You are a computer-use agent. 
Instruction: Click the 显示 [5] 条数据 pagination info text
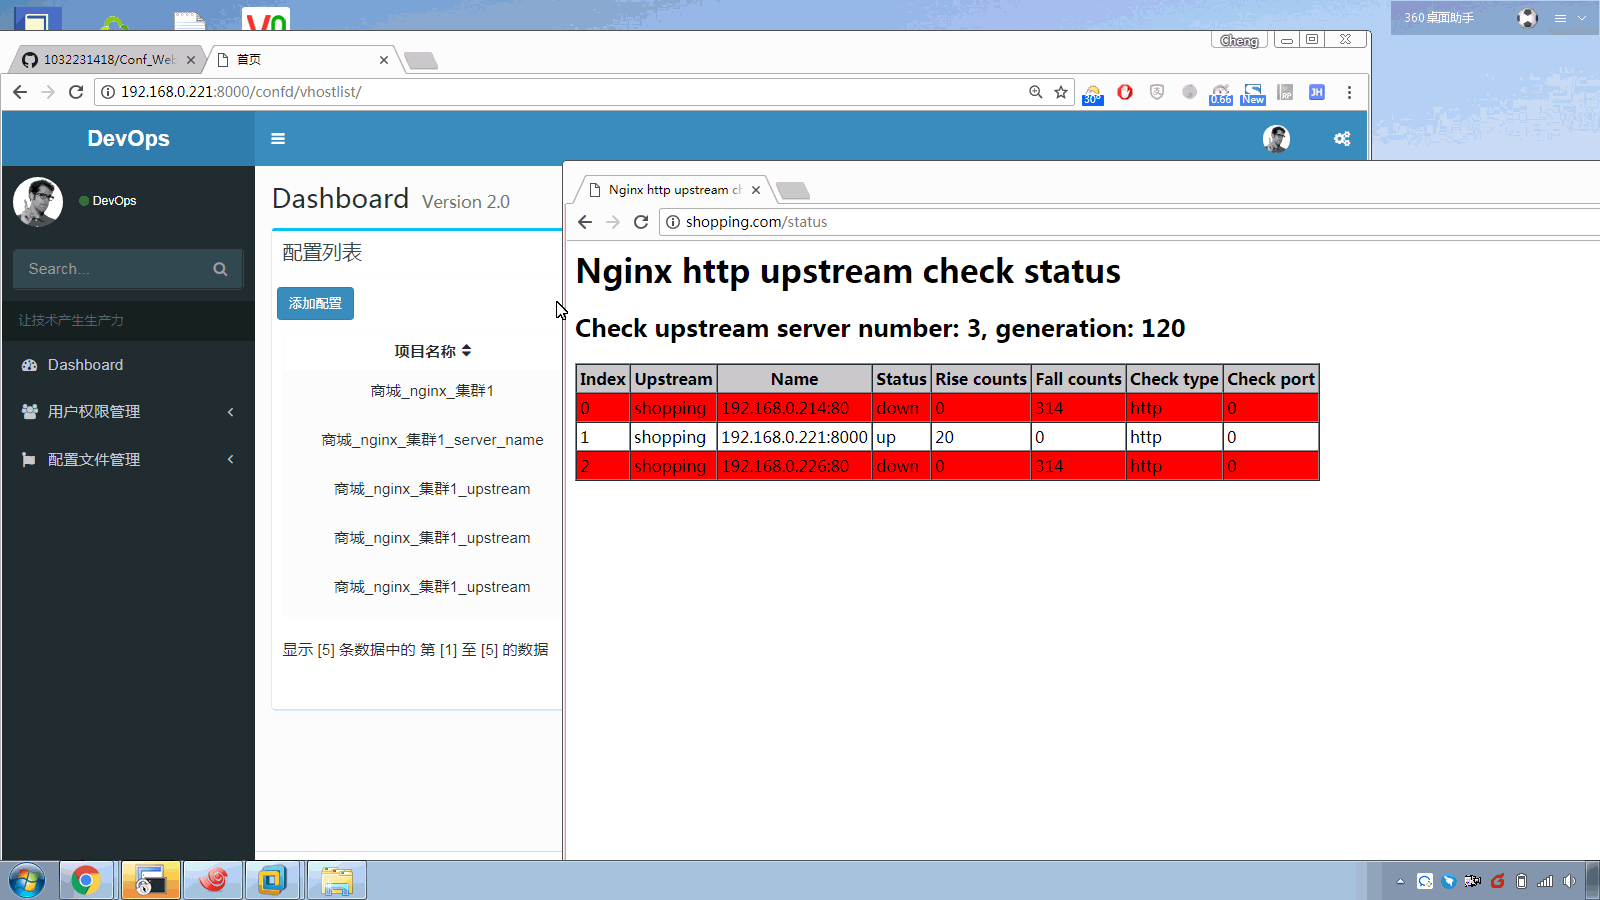tap(415, 650)
